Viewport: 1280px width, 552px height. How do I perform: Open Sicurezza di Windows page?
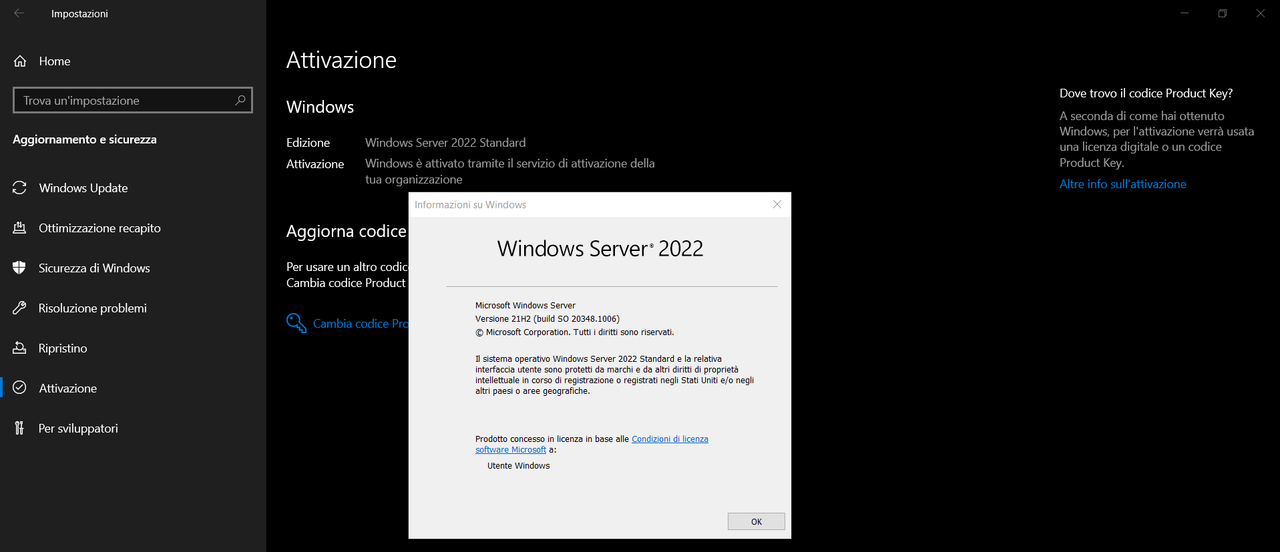pos(133,268)
